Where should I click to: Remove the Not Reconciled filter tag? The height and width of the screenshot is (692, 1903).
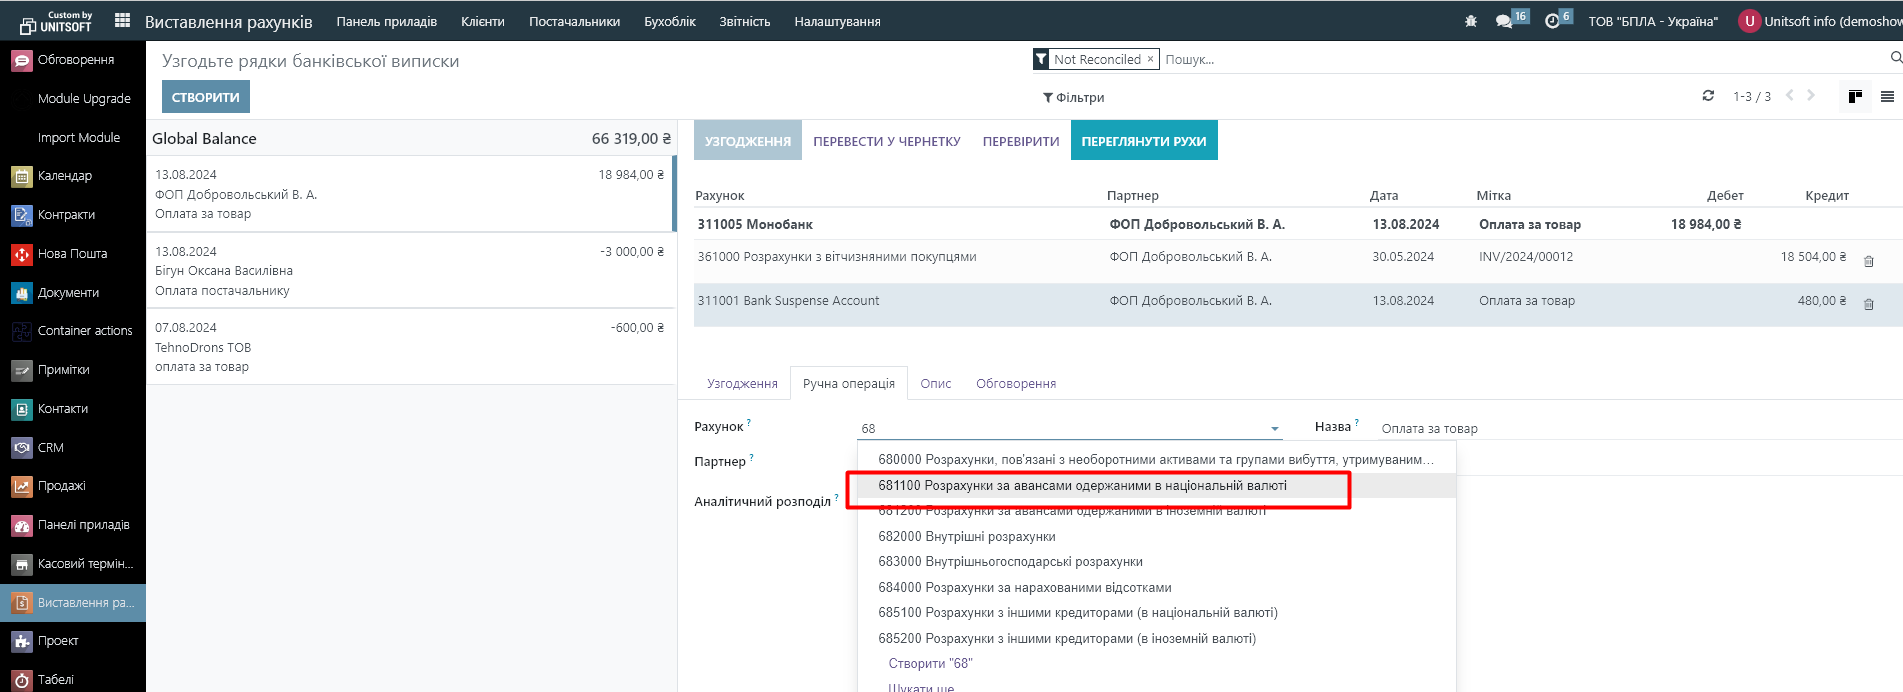pyautogui.click(x=1150, y=60)
